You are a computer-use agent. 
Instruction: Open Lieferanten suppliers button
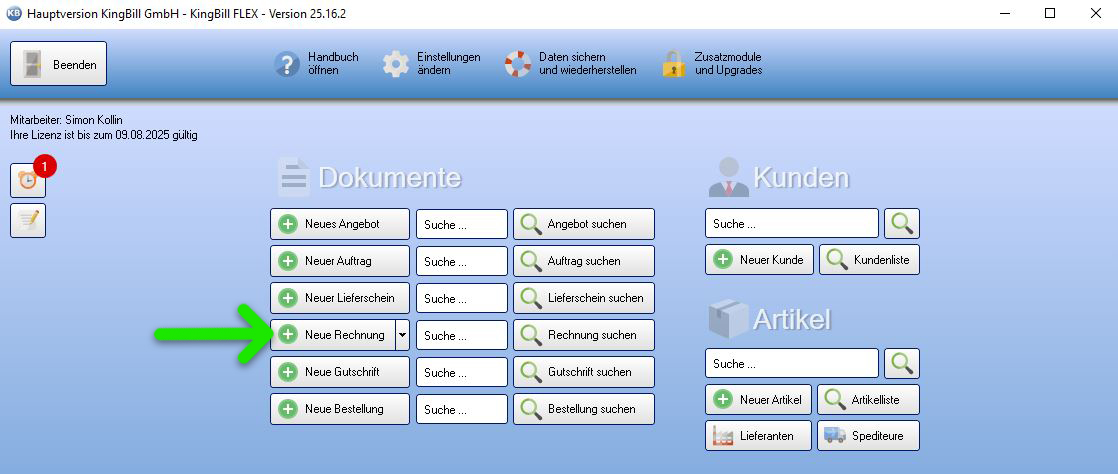click(758, 436)
